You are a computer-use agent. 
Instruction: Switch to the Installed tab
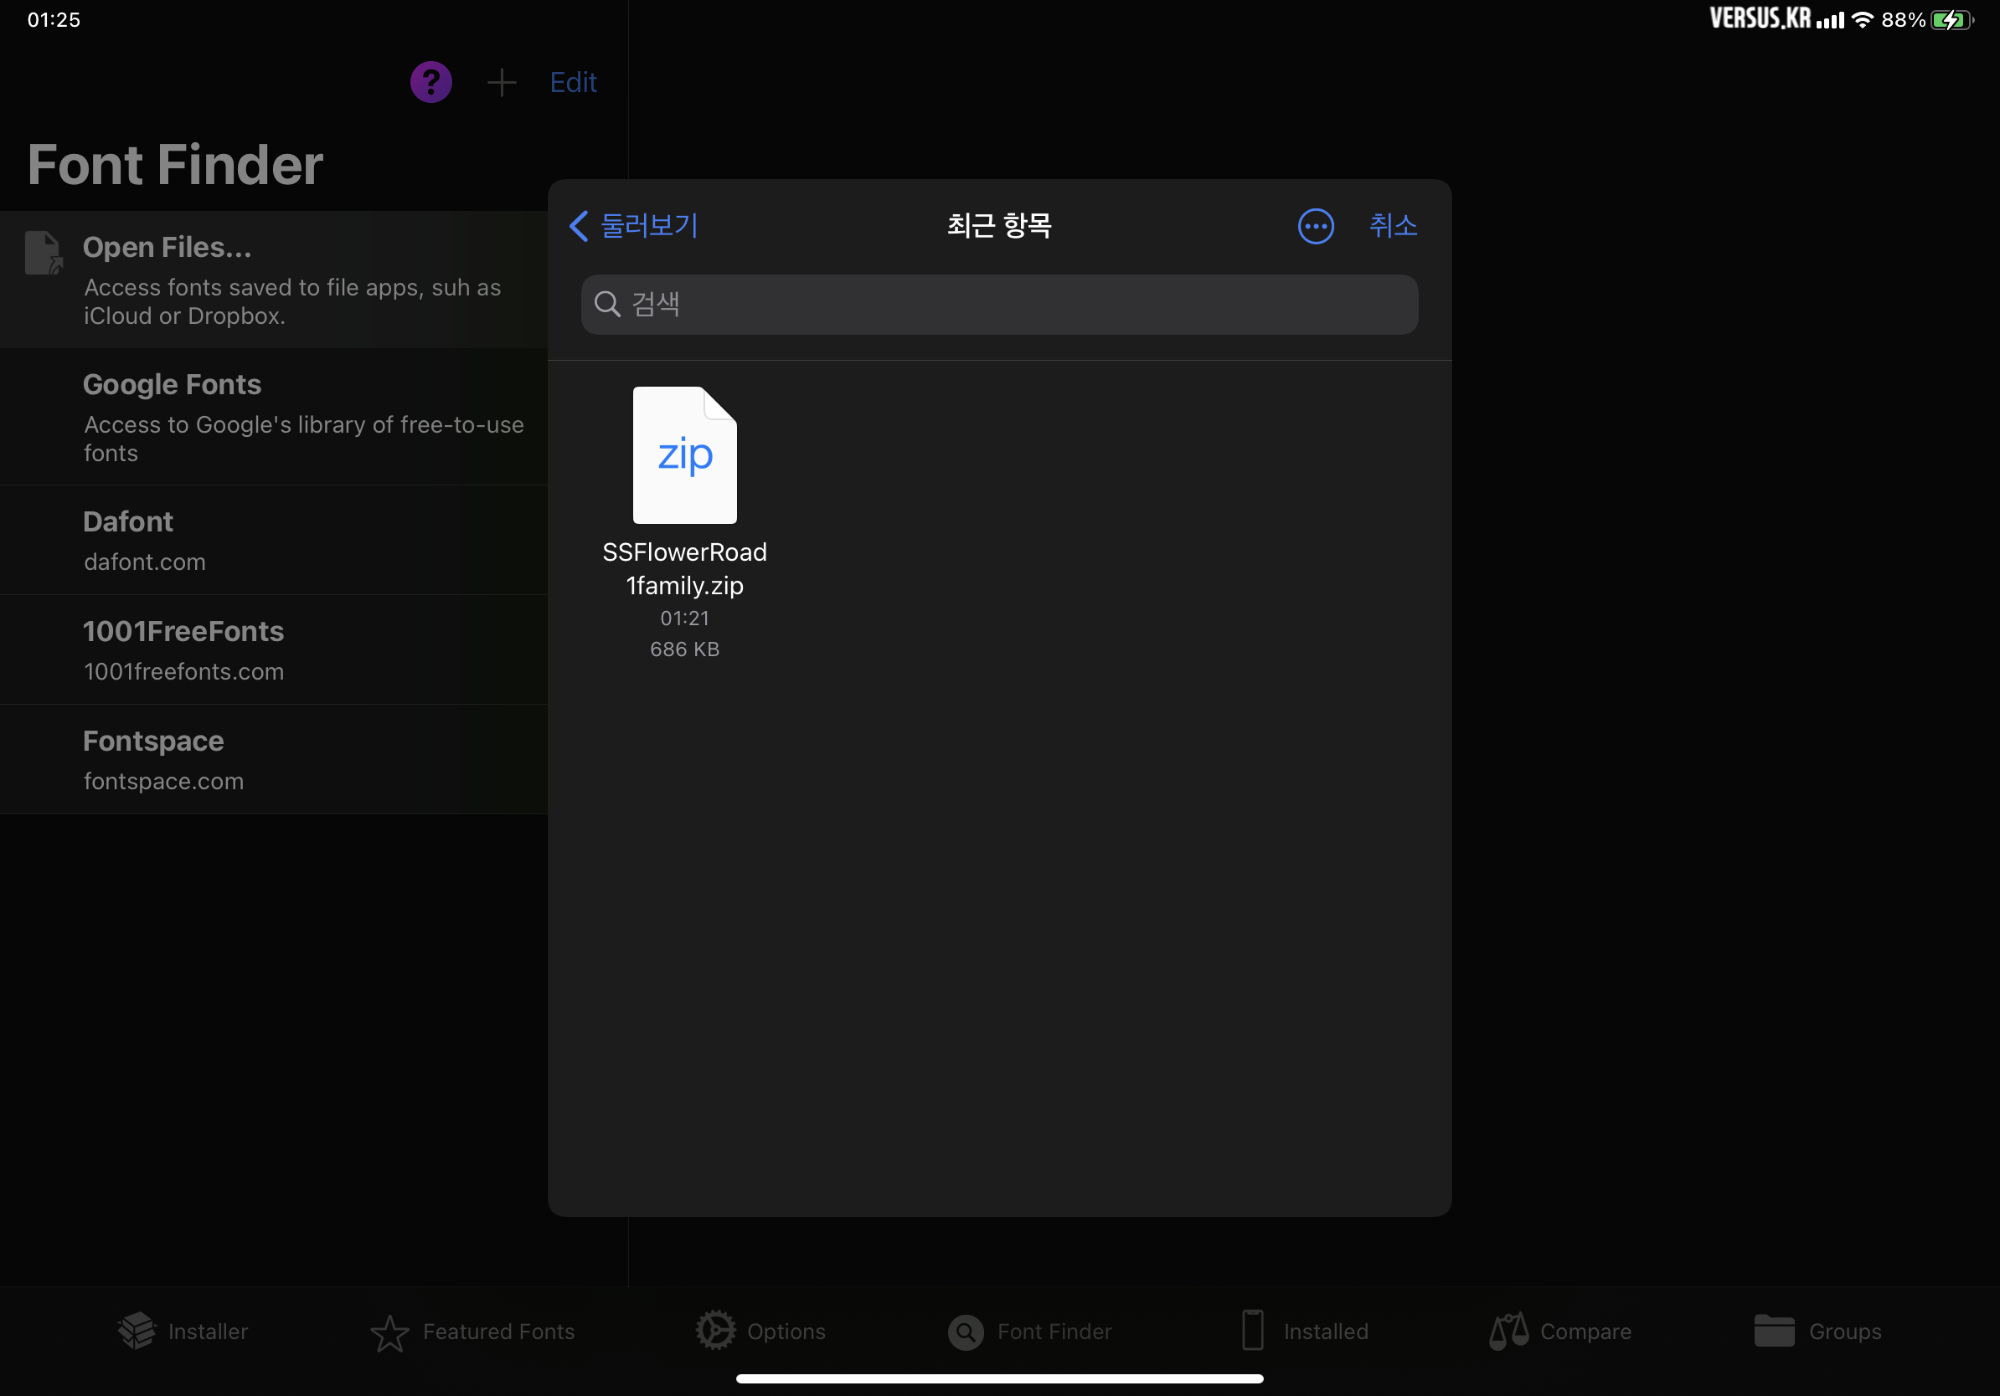(1305, 1331)
